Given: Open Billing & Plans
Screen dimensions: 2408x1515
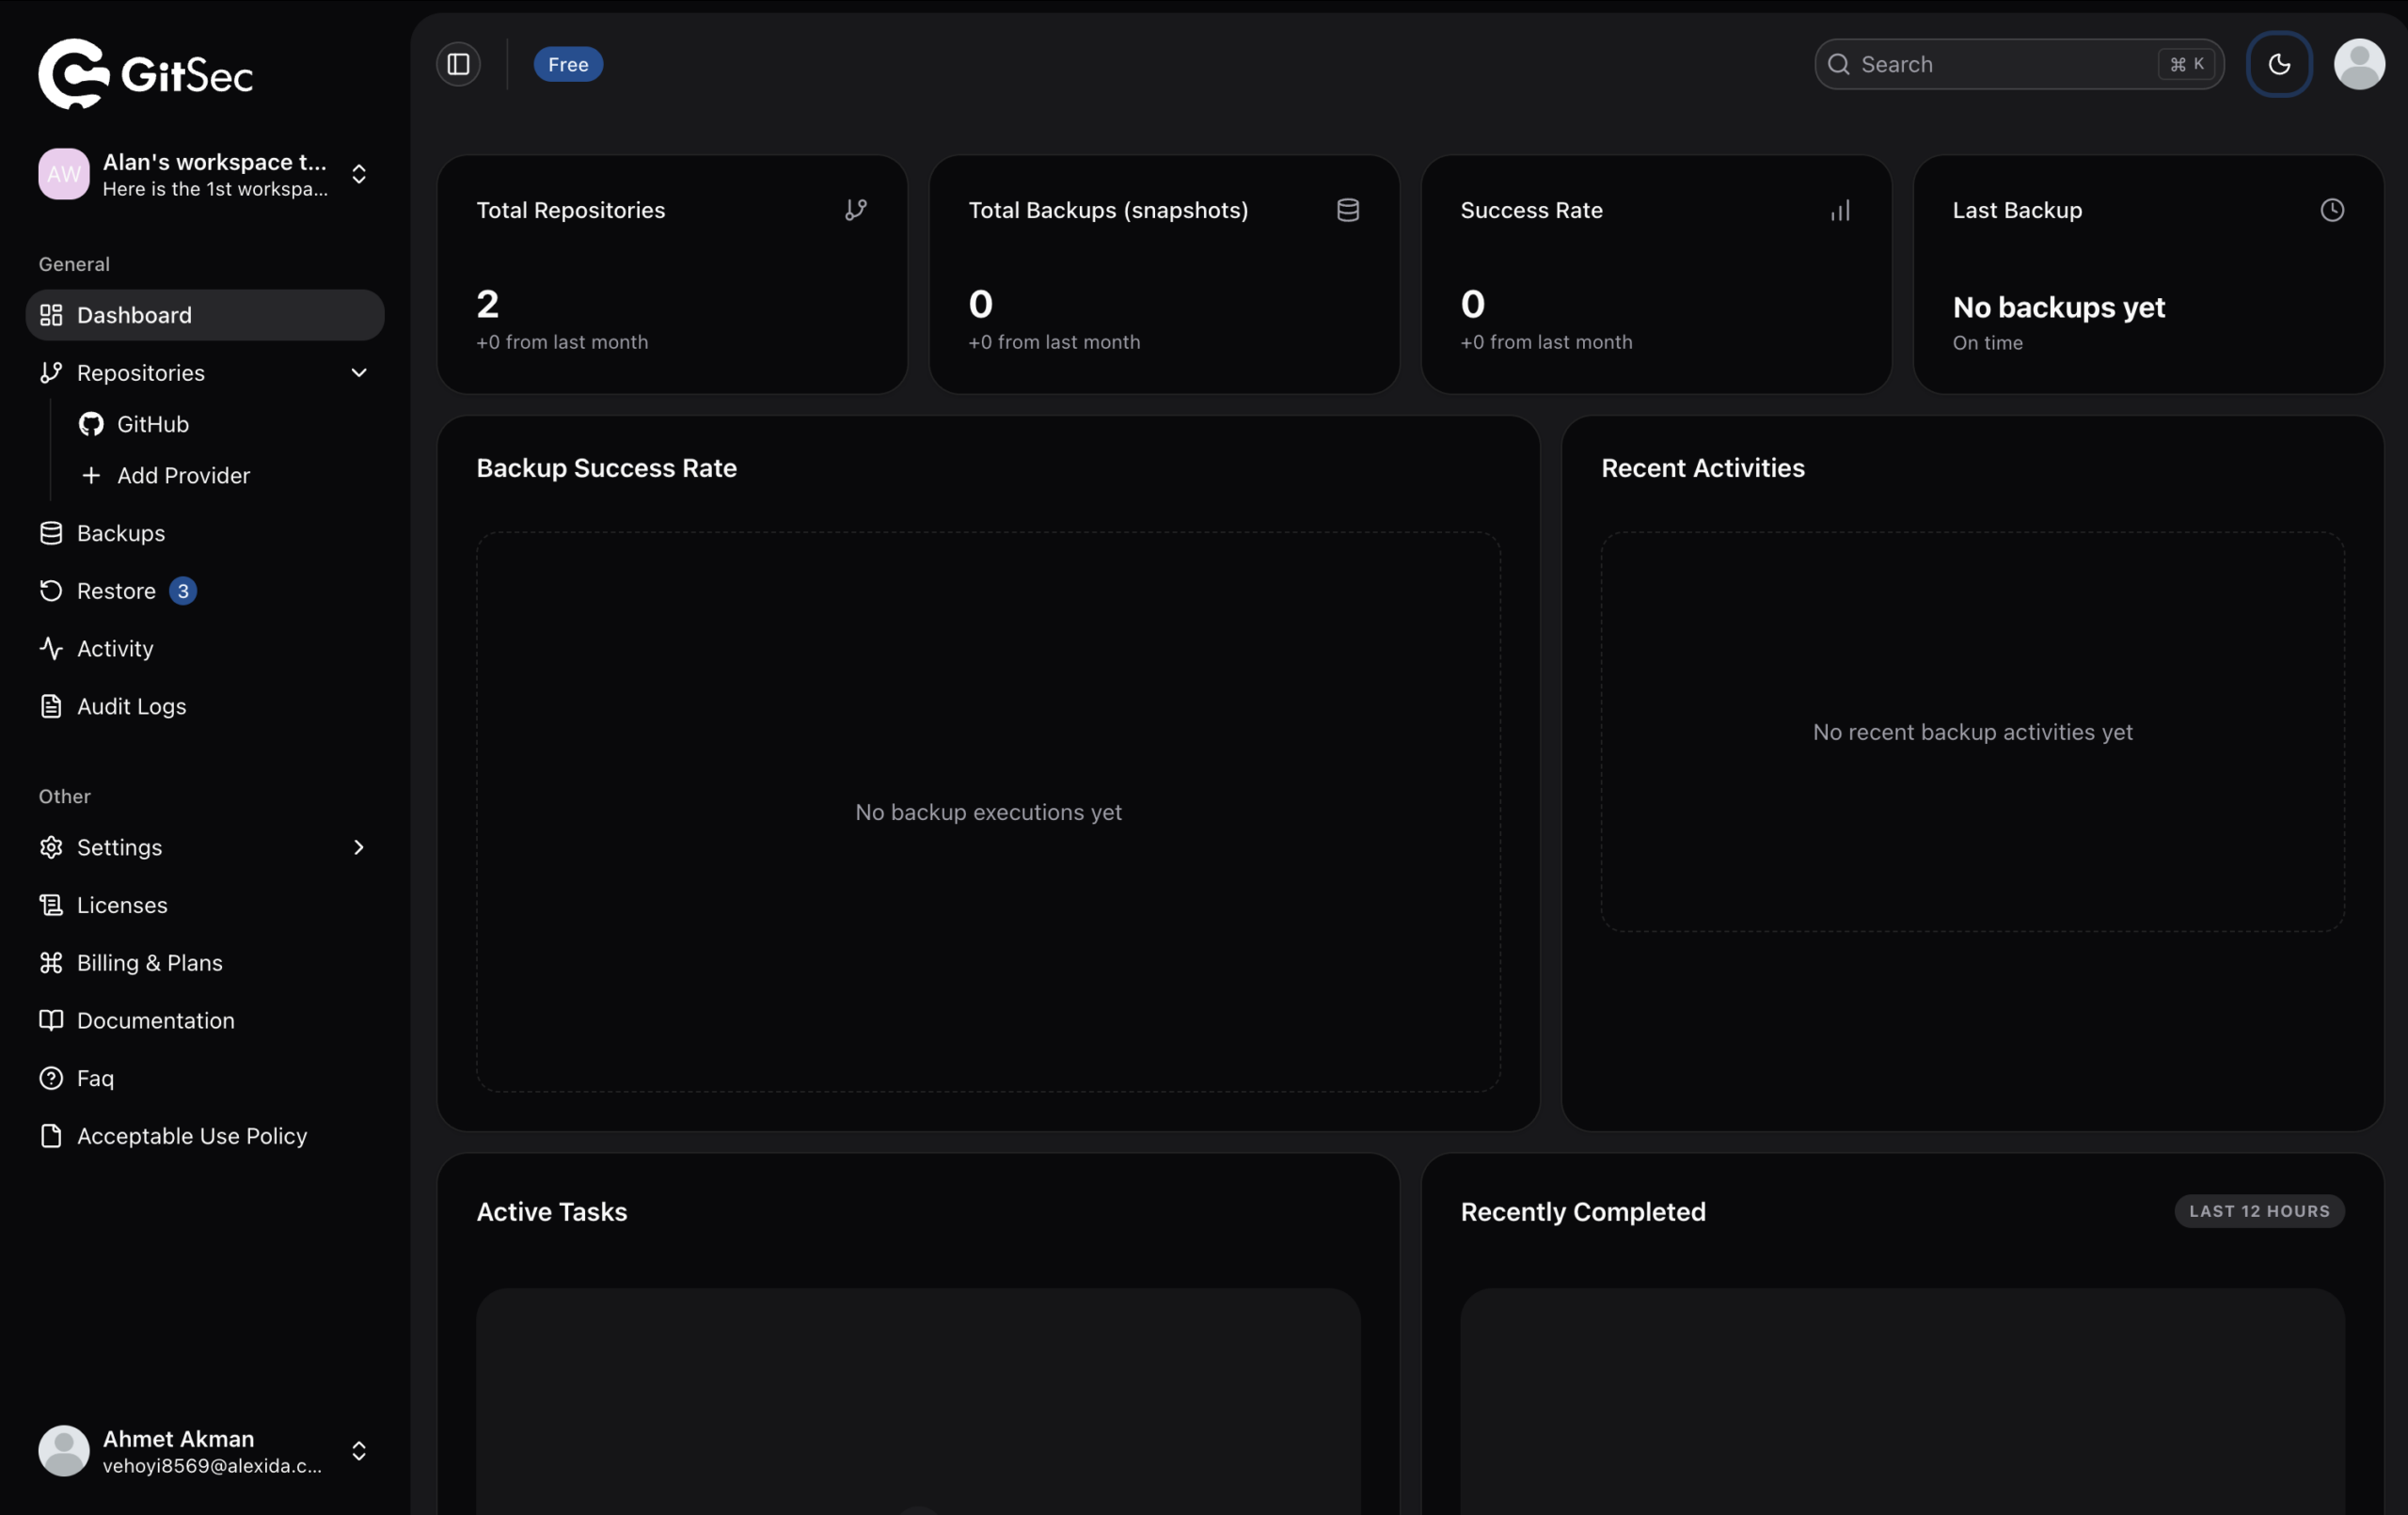Looking at the screenshot, I should tap(149, 962).
